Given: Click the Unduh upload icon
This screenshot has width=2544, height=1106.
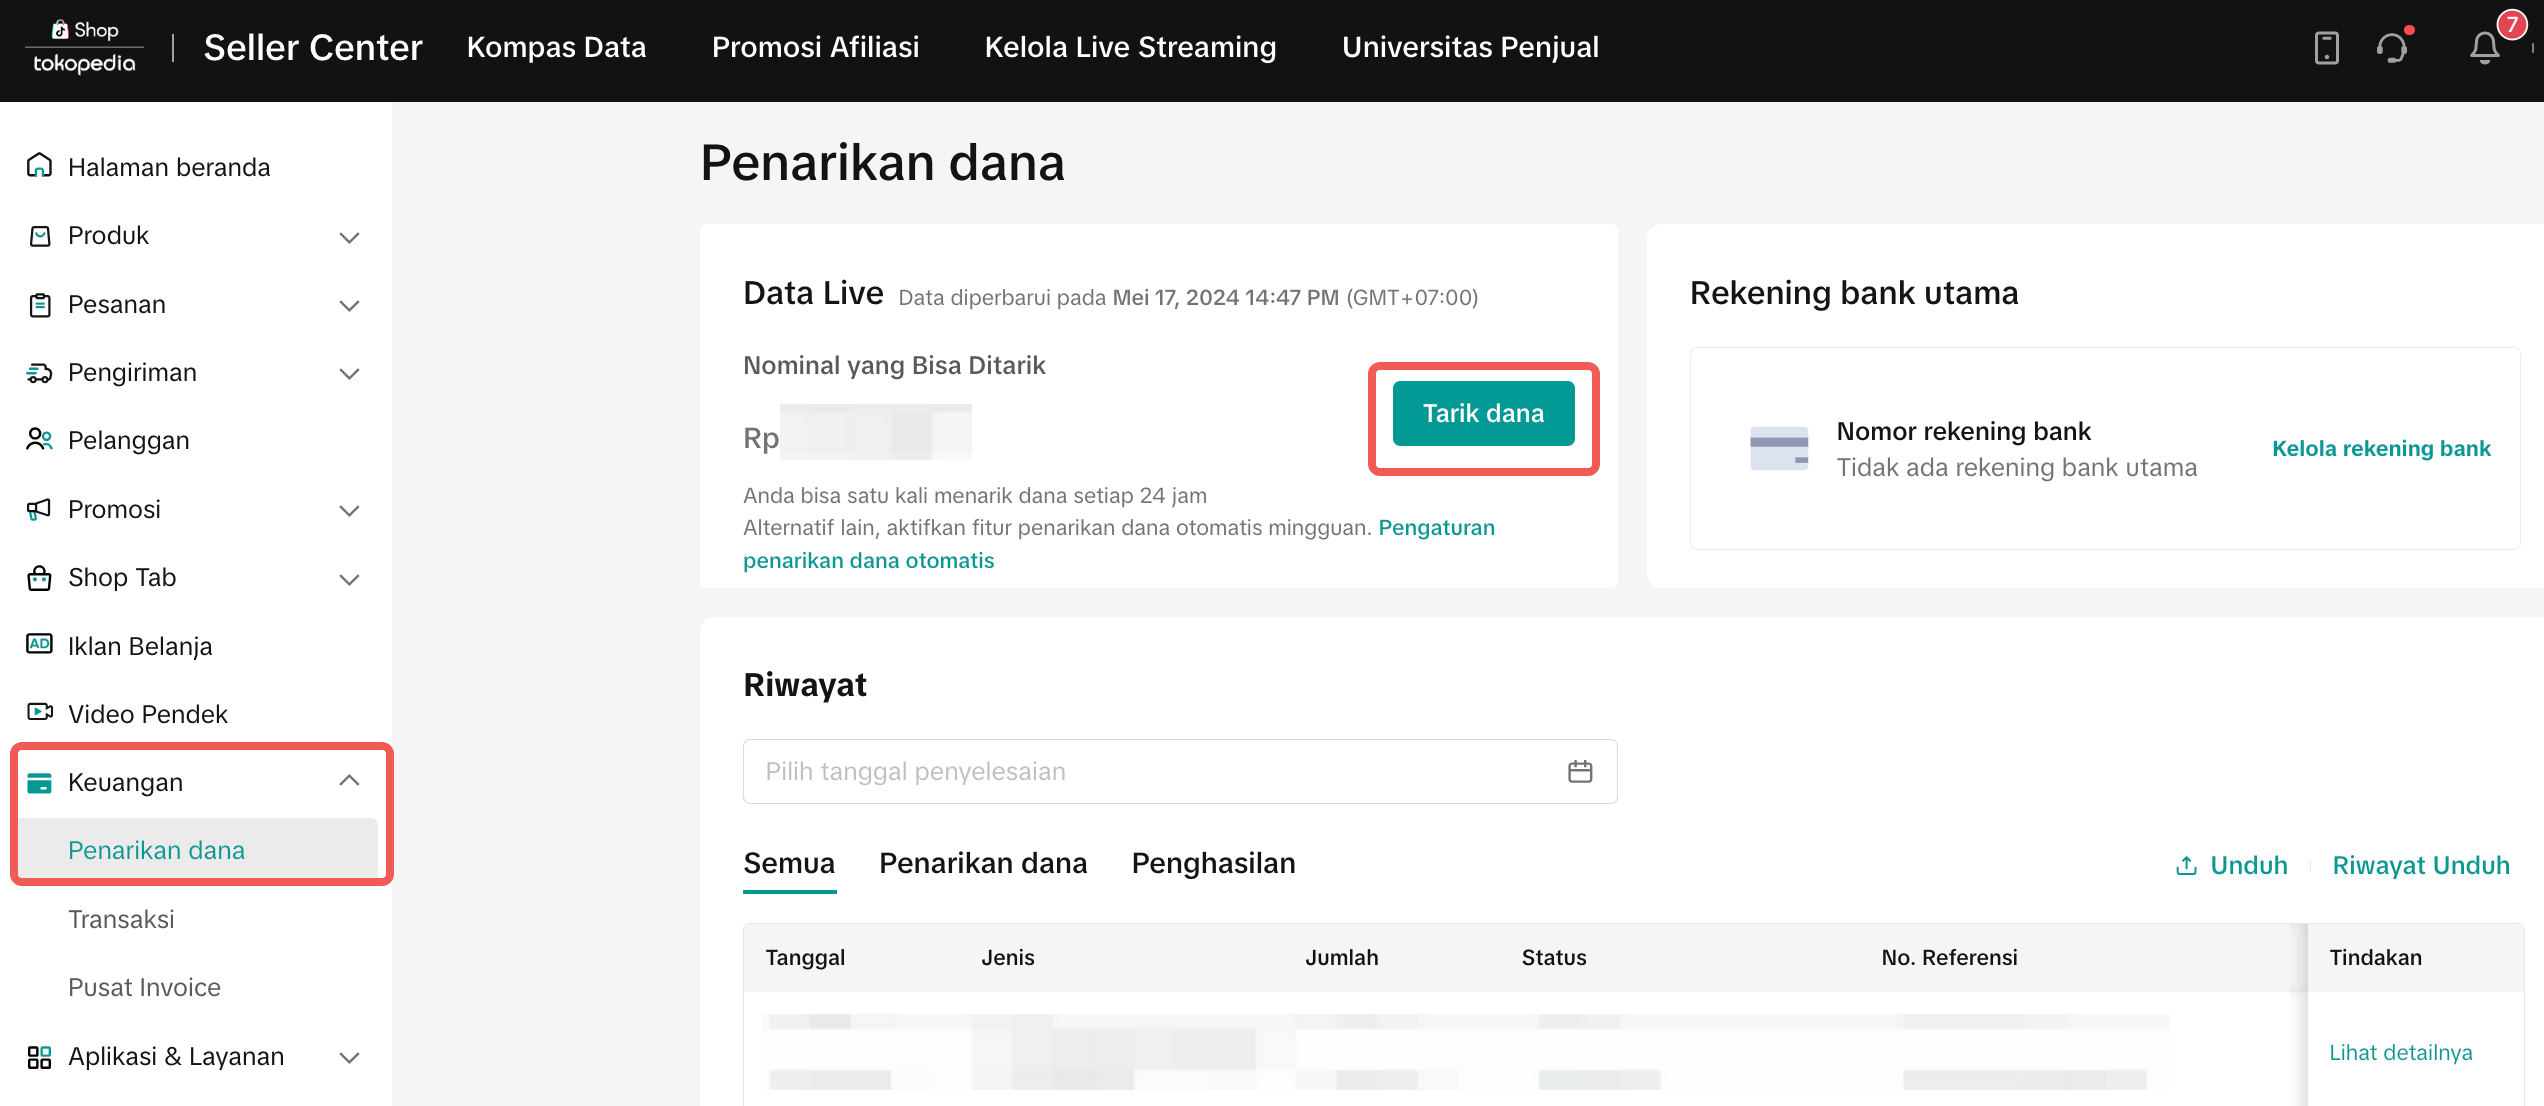Looking at the screenshot, I should [2186, 866].
